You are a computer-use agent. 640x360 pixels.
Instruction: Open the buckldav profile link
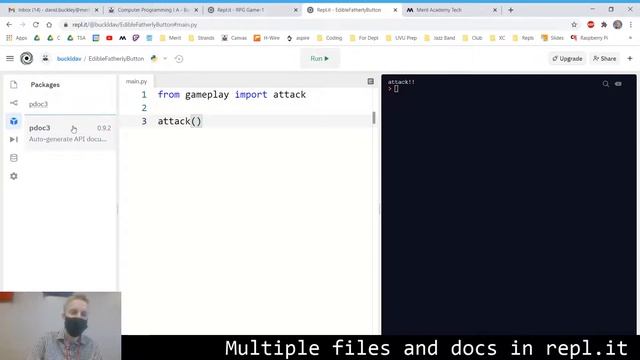69,59
